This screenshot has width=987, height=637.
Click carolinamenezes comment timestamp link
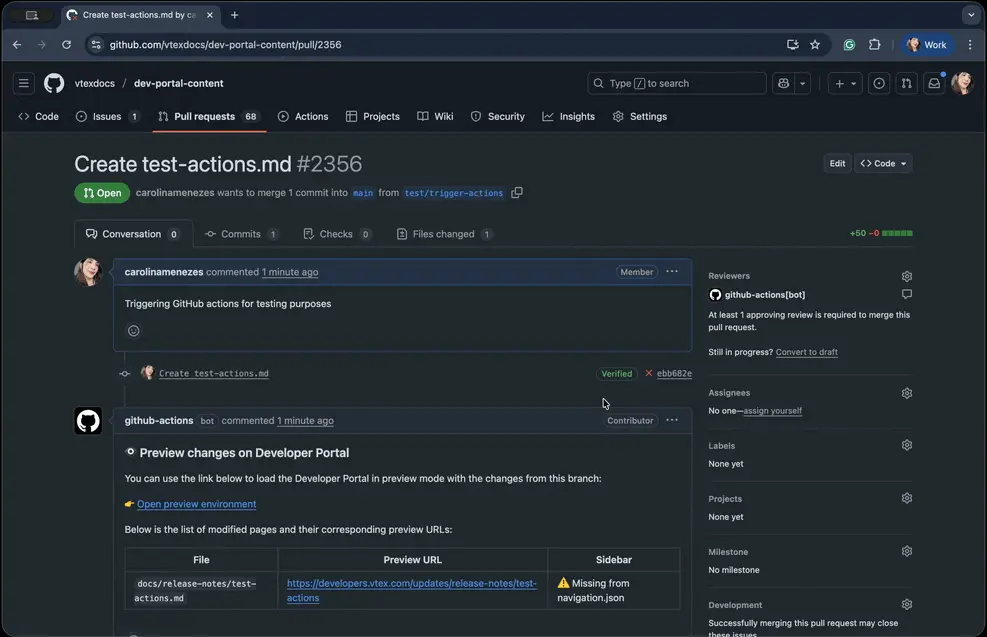click(290, 272)
